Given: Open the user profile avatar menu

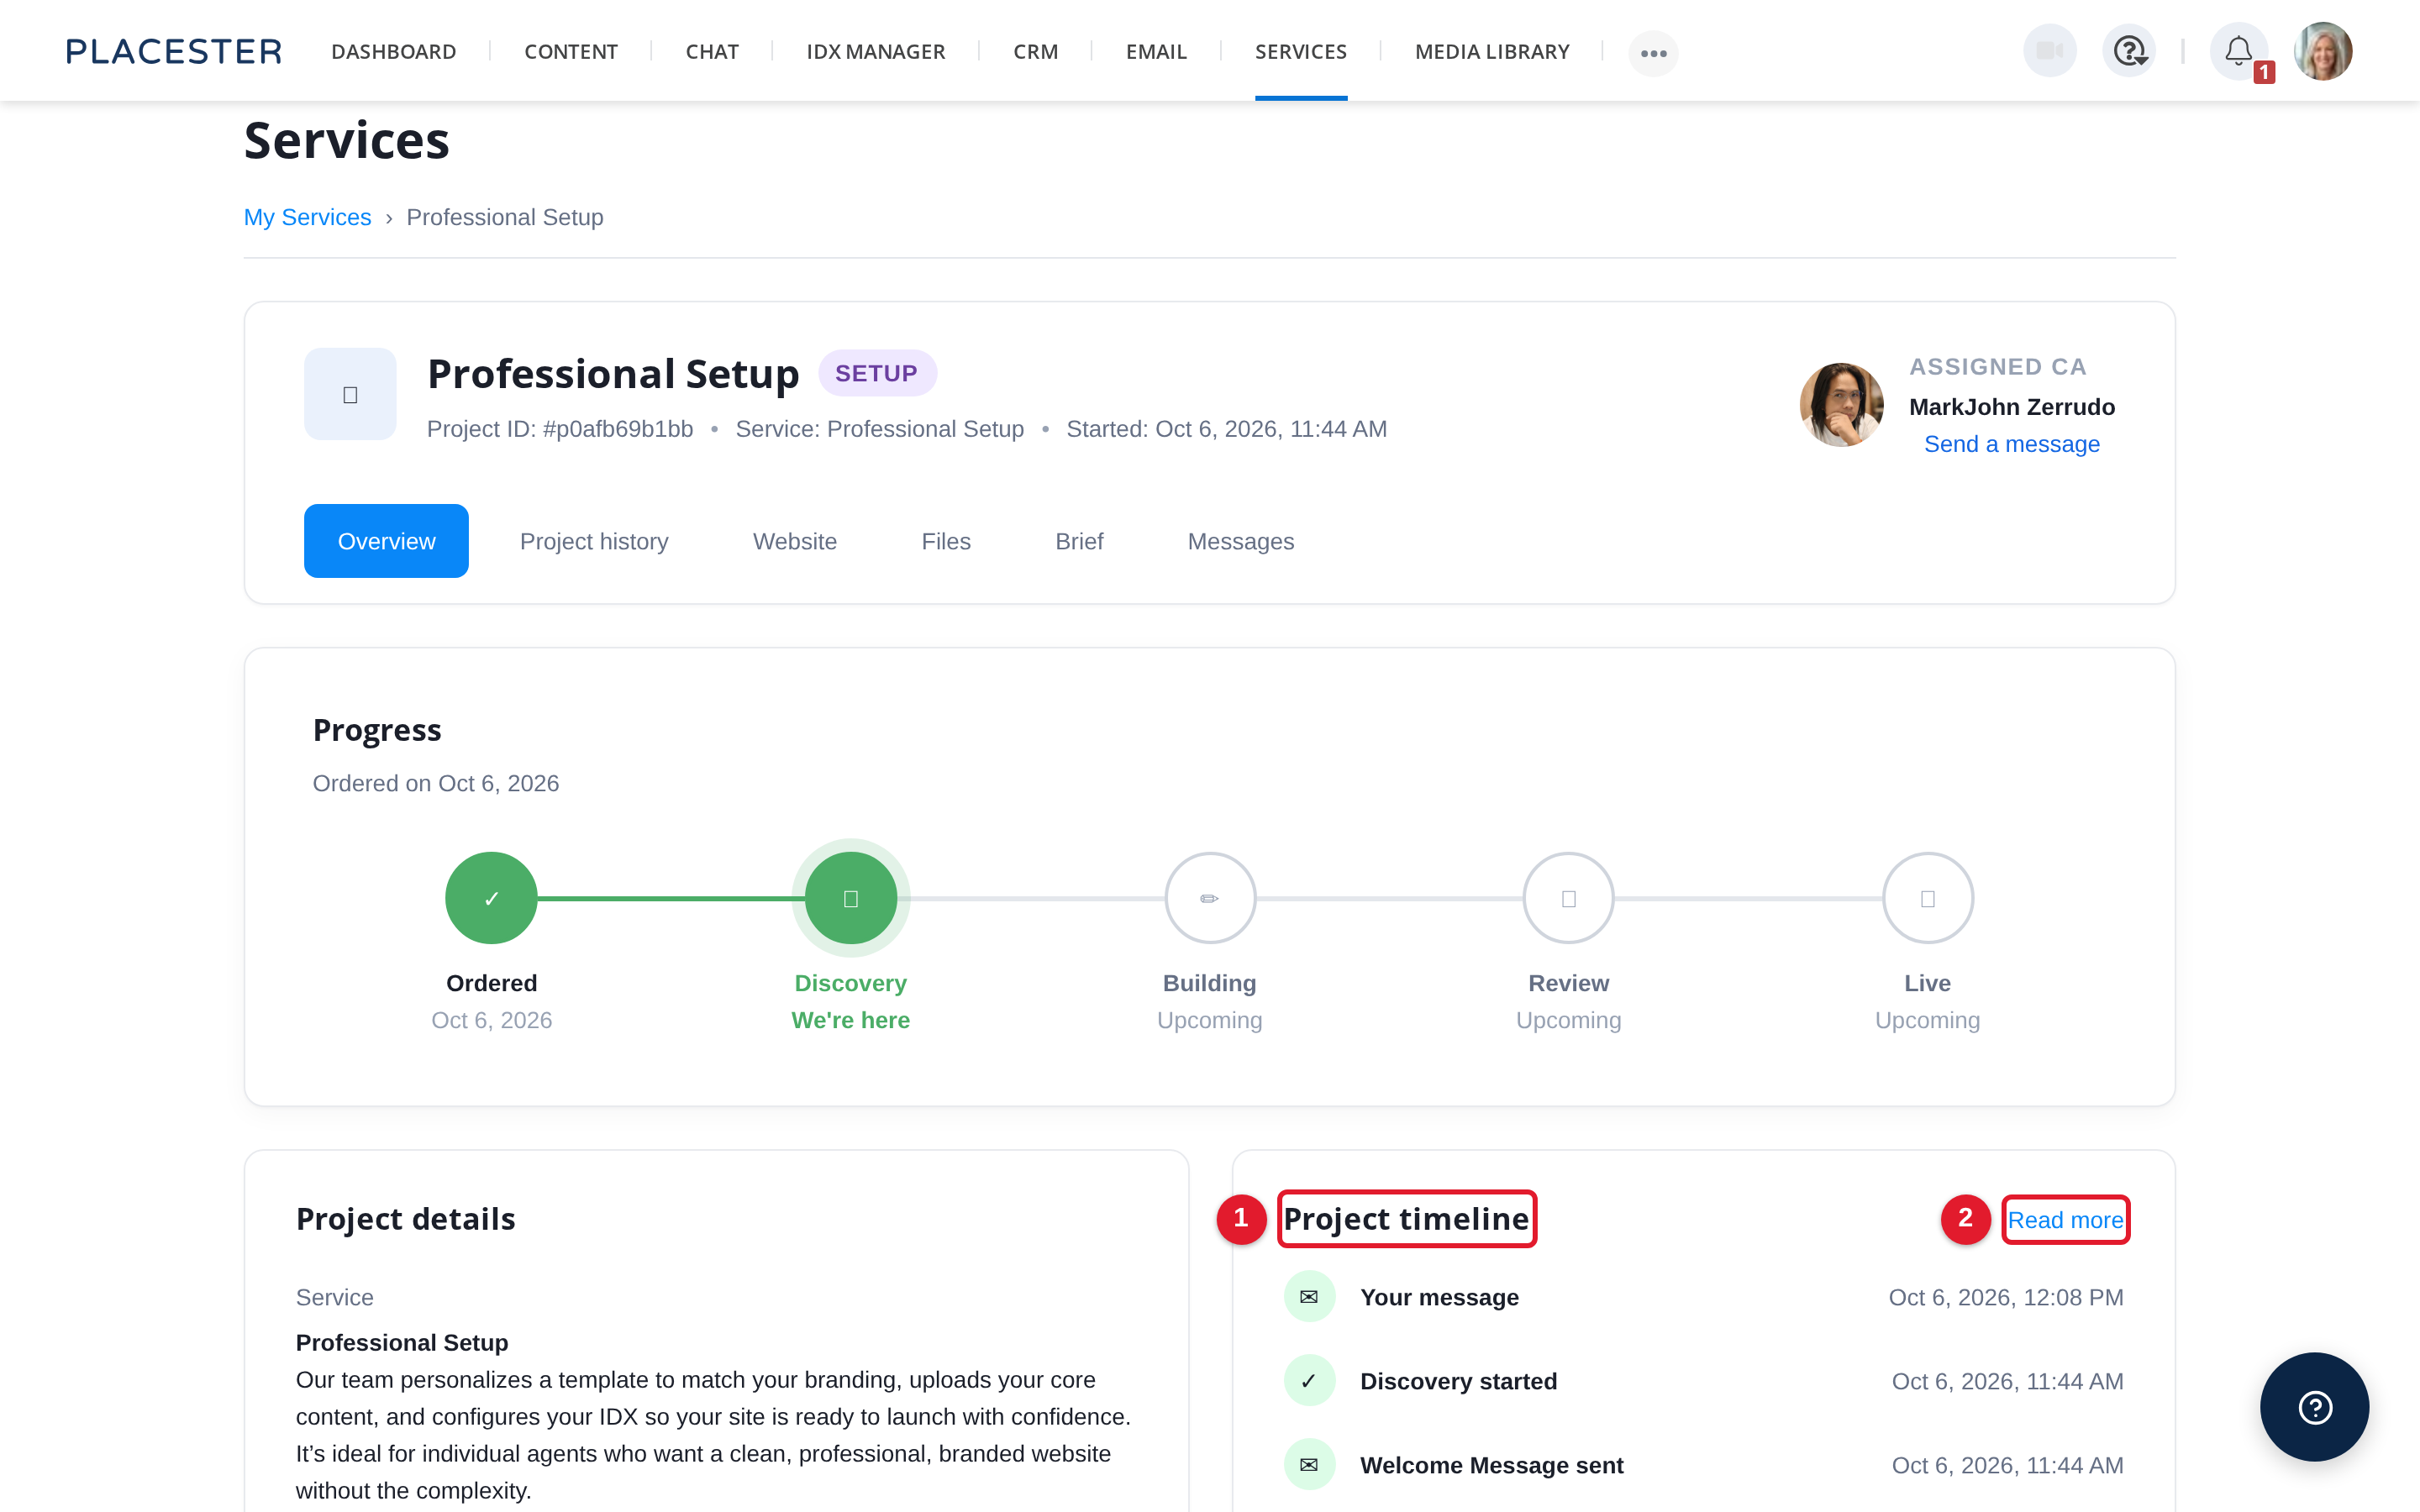Looking at the screenshot, I should pos(2323,51).
